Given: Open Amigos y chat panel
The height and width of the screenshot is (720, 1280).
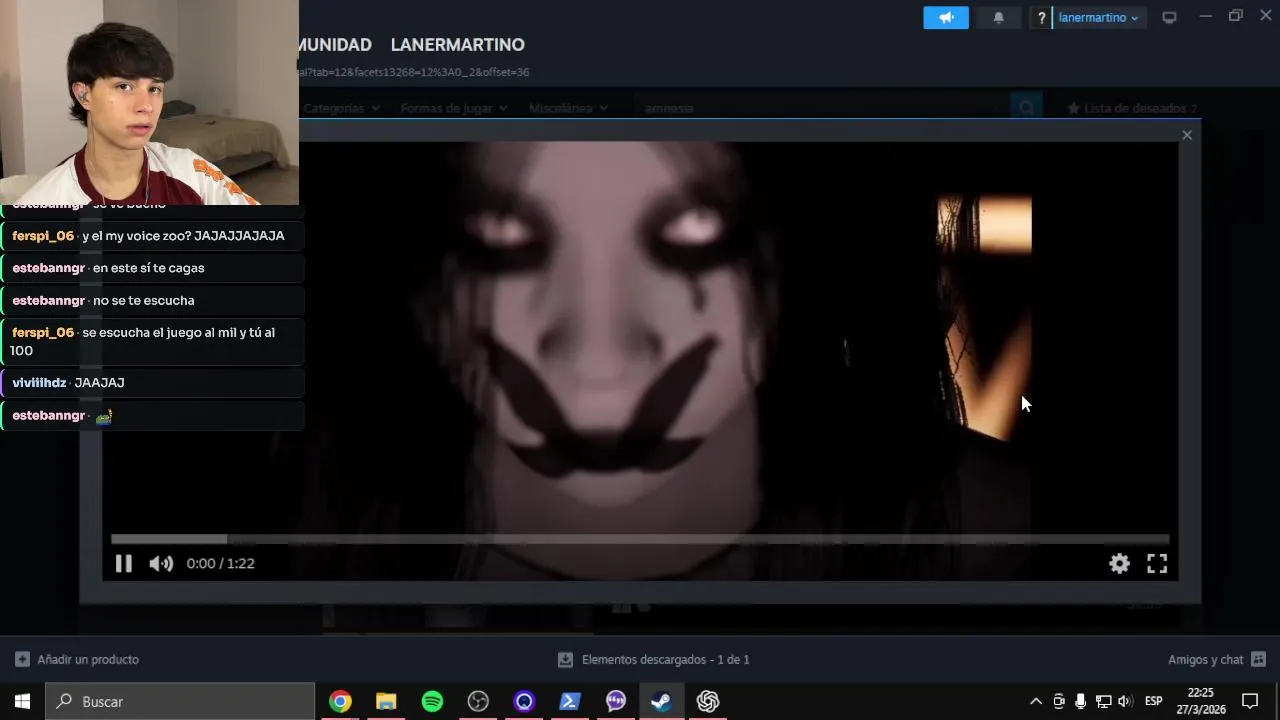Looking at the screenshot, I should (1216, 660).
